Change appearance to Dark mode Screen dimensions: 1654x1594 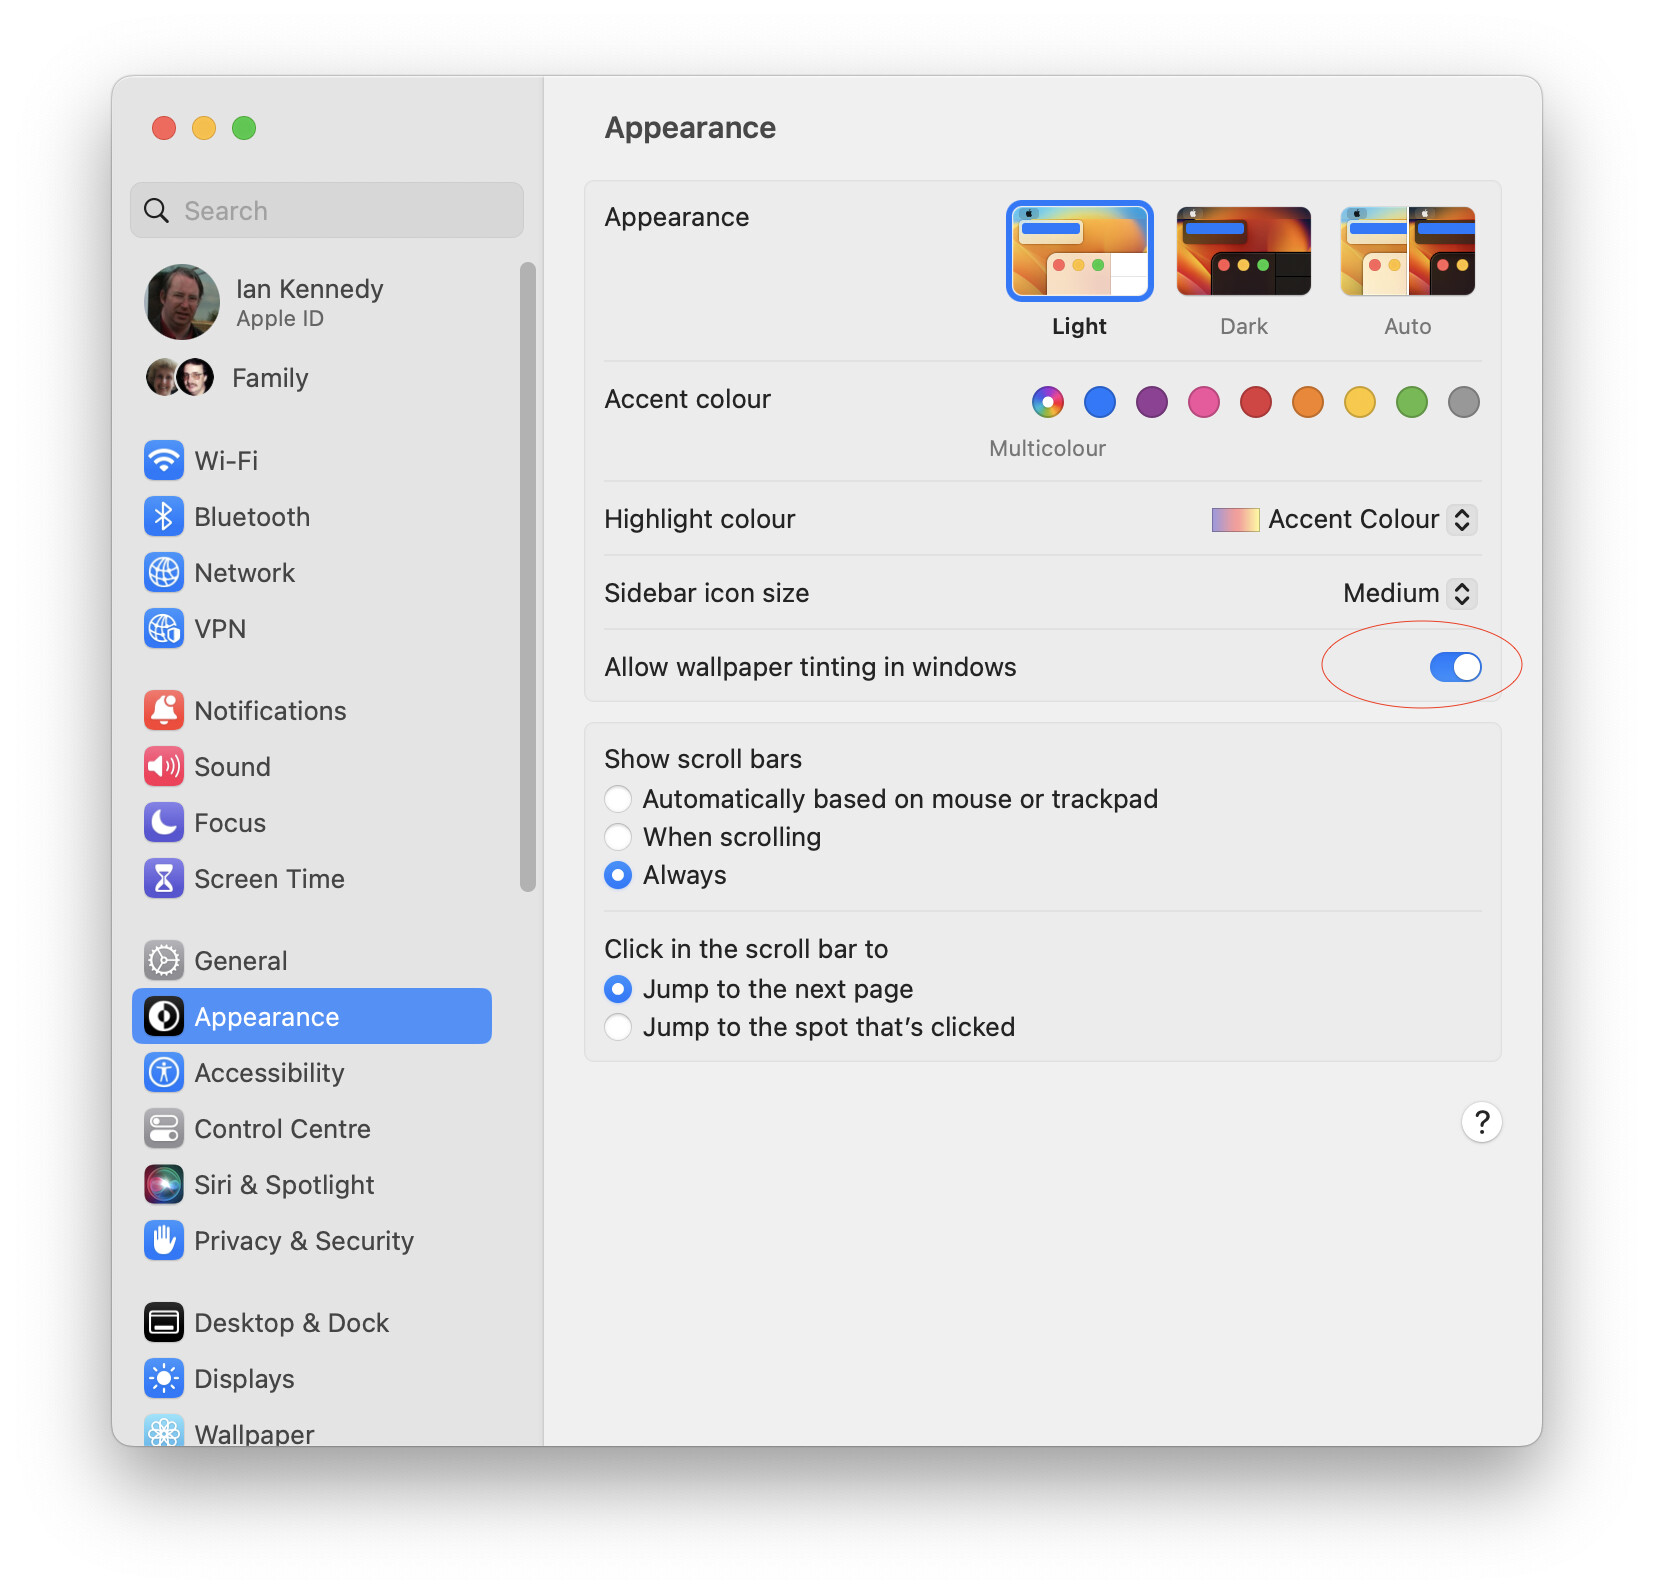(1243, 250)
